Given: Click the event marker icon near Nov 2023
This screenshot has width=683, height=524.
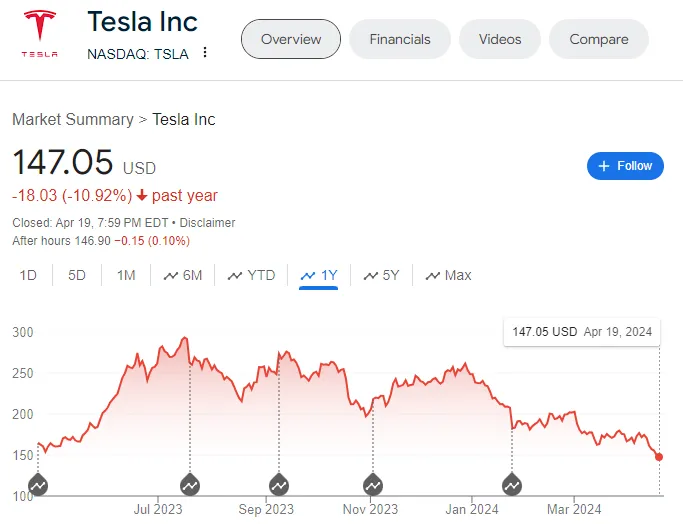Looking at the screenshot, I should point(373,484).
